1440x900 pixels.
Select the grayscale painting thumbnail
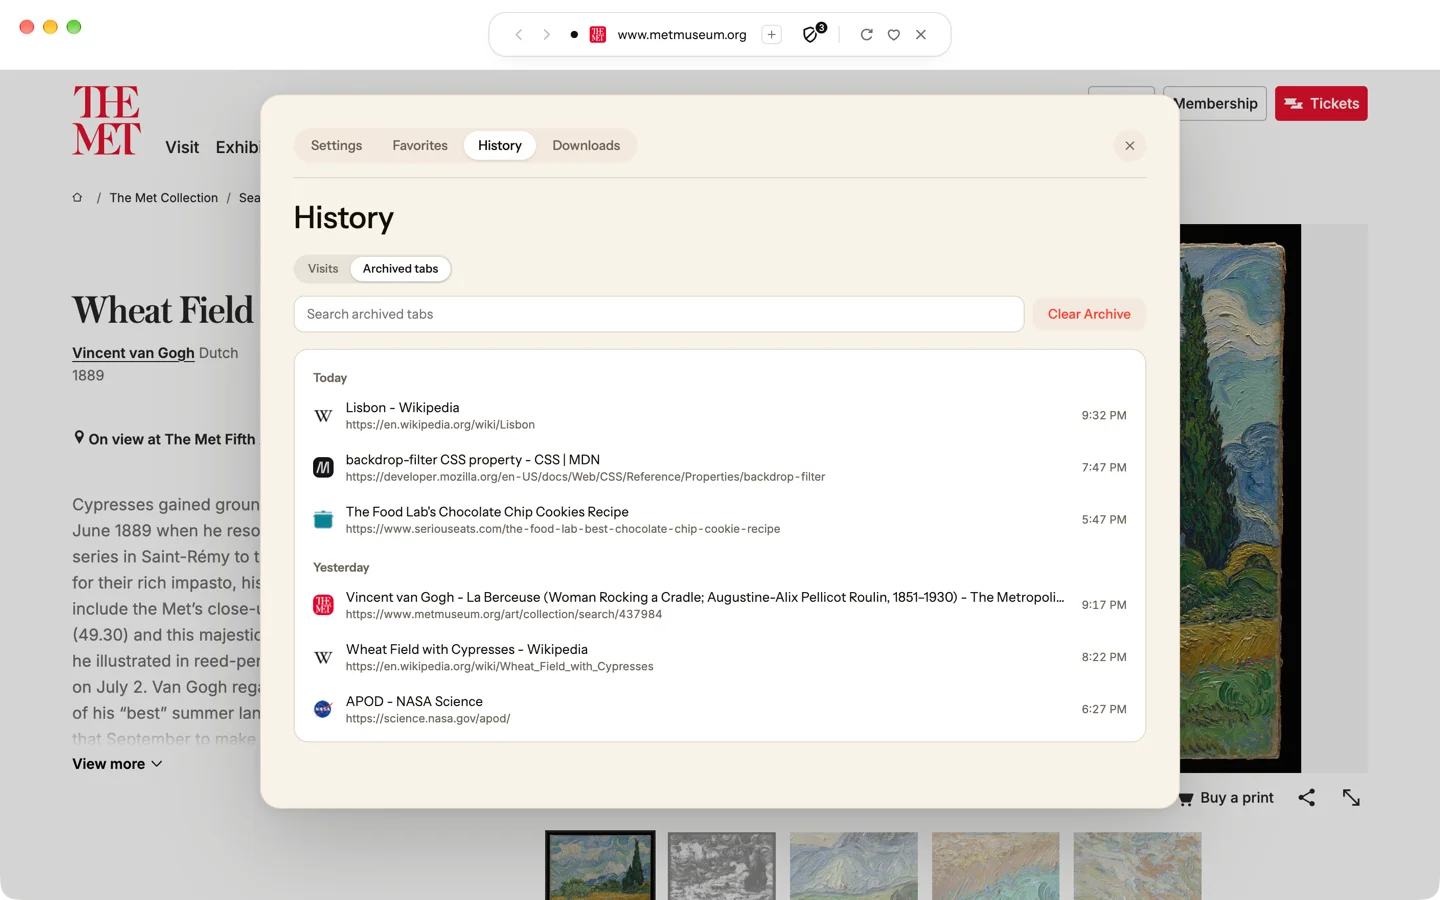coord(722,866)
